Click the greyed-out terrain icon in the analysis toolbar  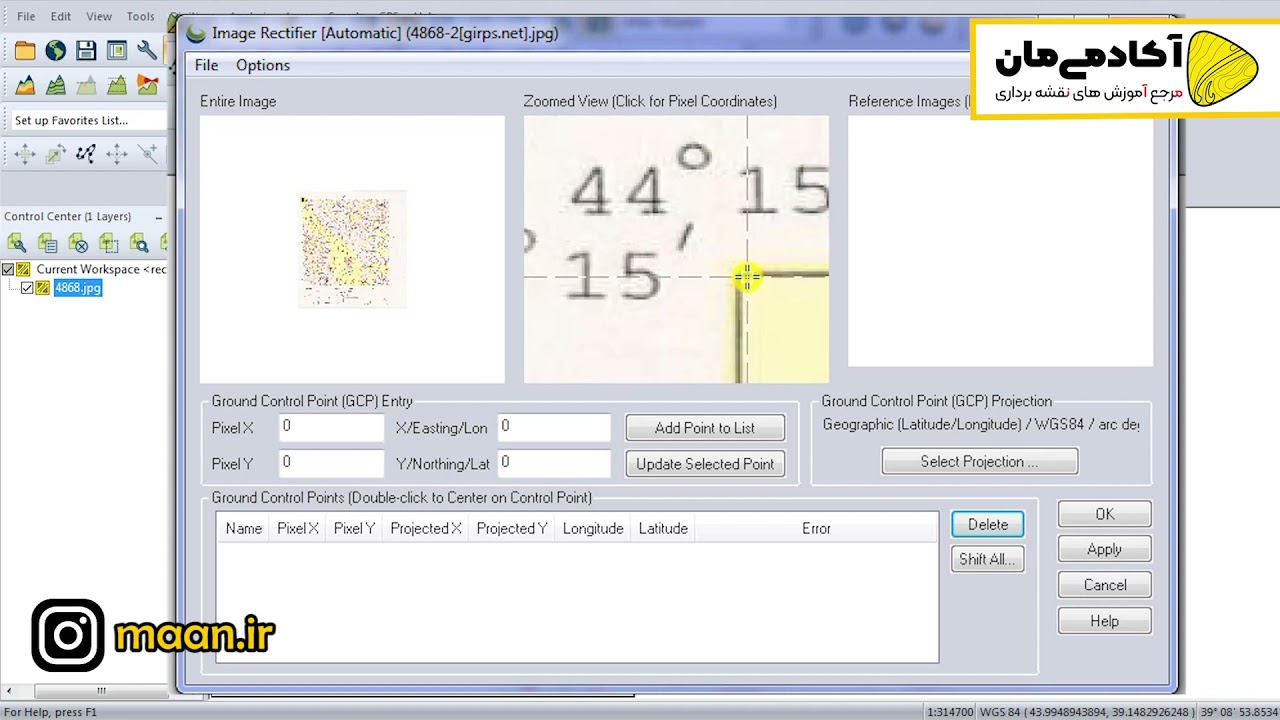(86, 85)
